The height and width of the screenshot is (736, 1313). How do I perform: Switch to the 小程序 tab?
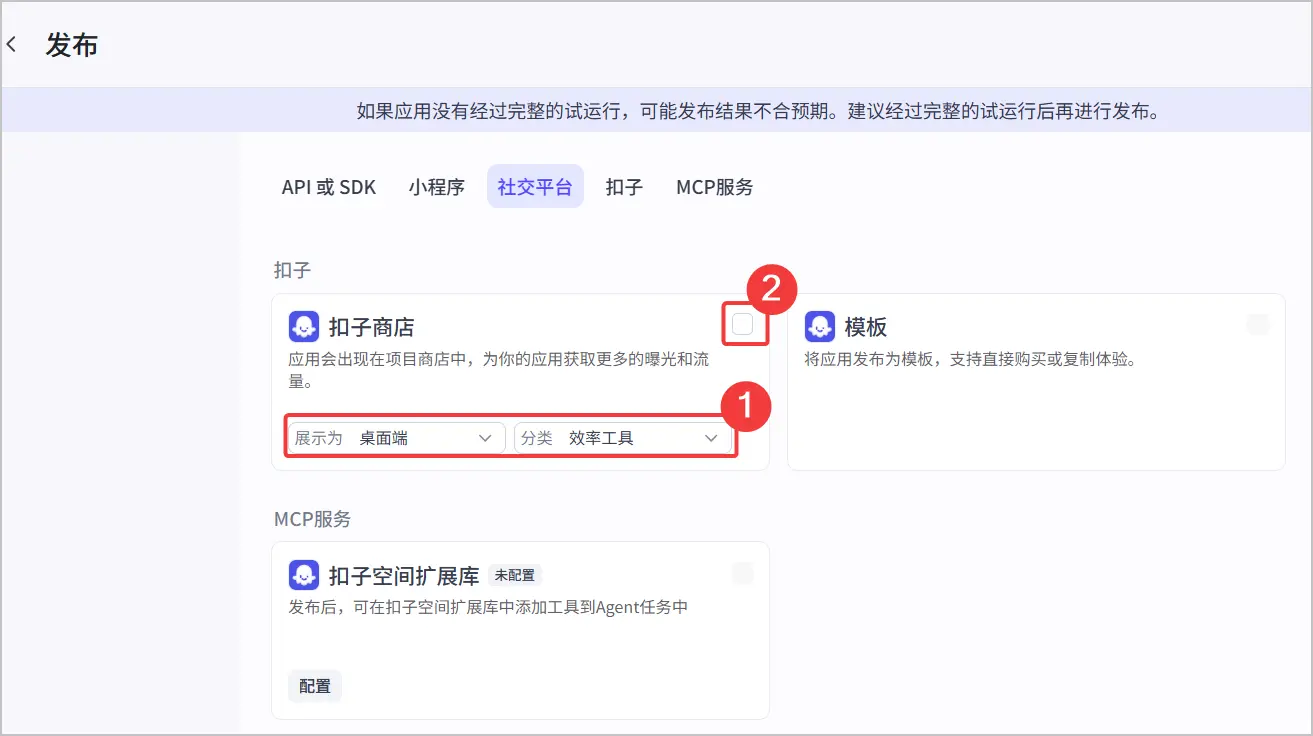click(x=437, y=187)
